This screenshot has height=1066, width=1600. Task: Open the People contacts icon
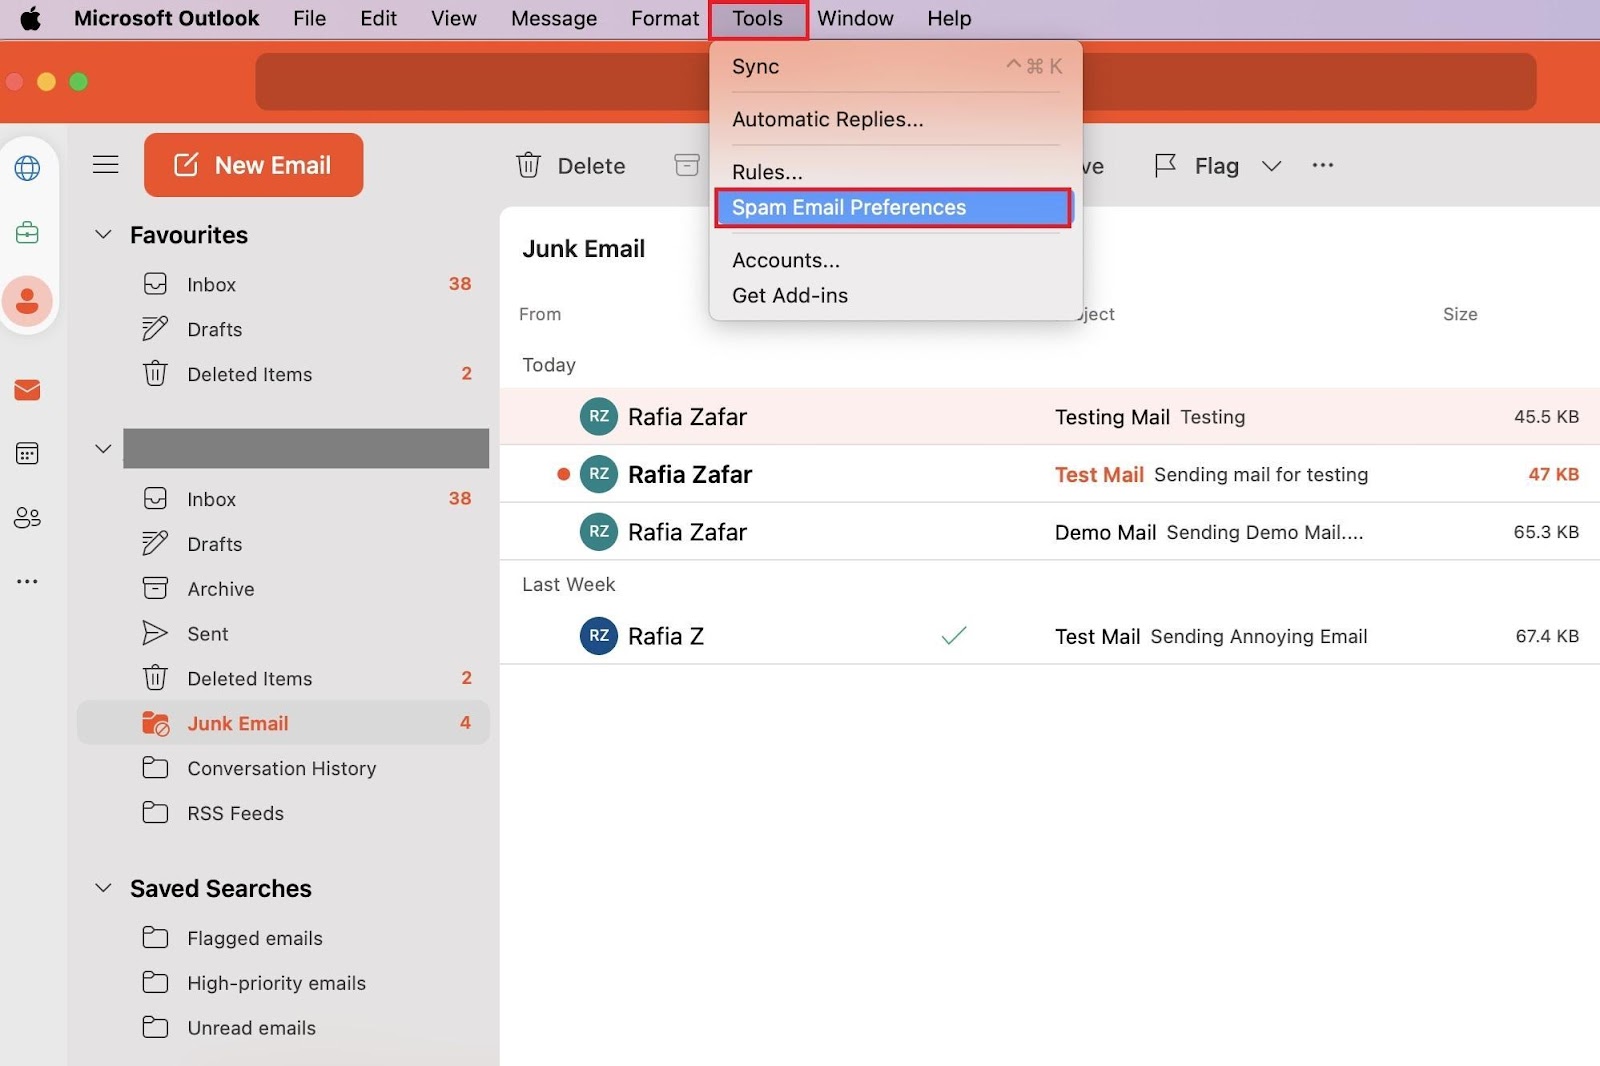27,518
